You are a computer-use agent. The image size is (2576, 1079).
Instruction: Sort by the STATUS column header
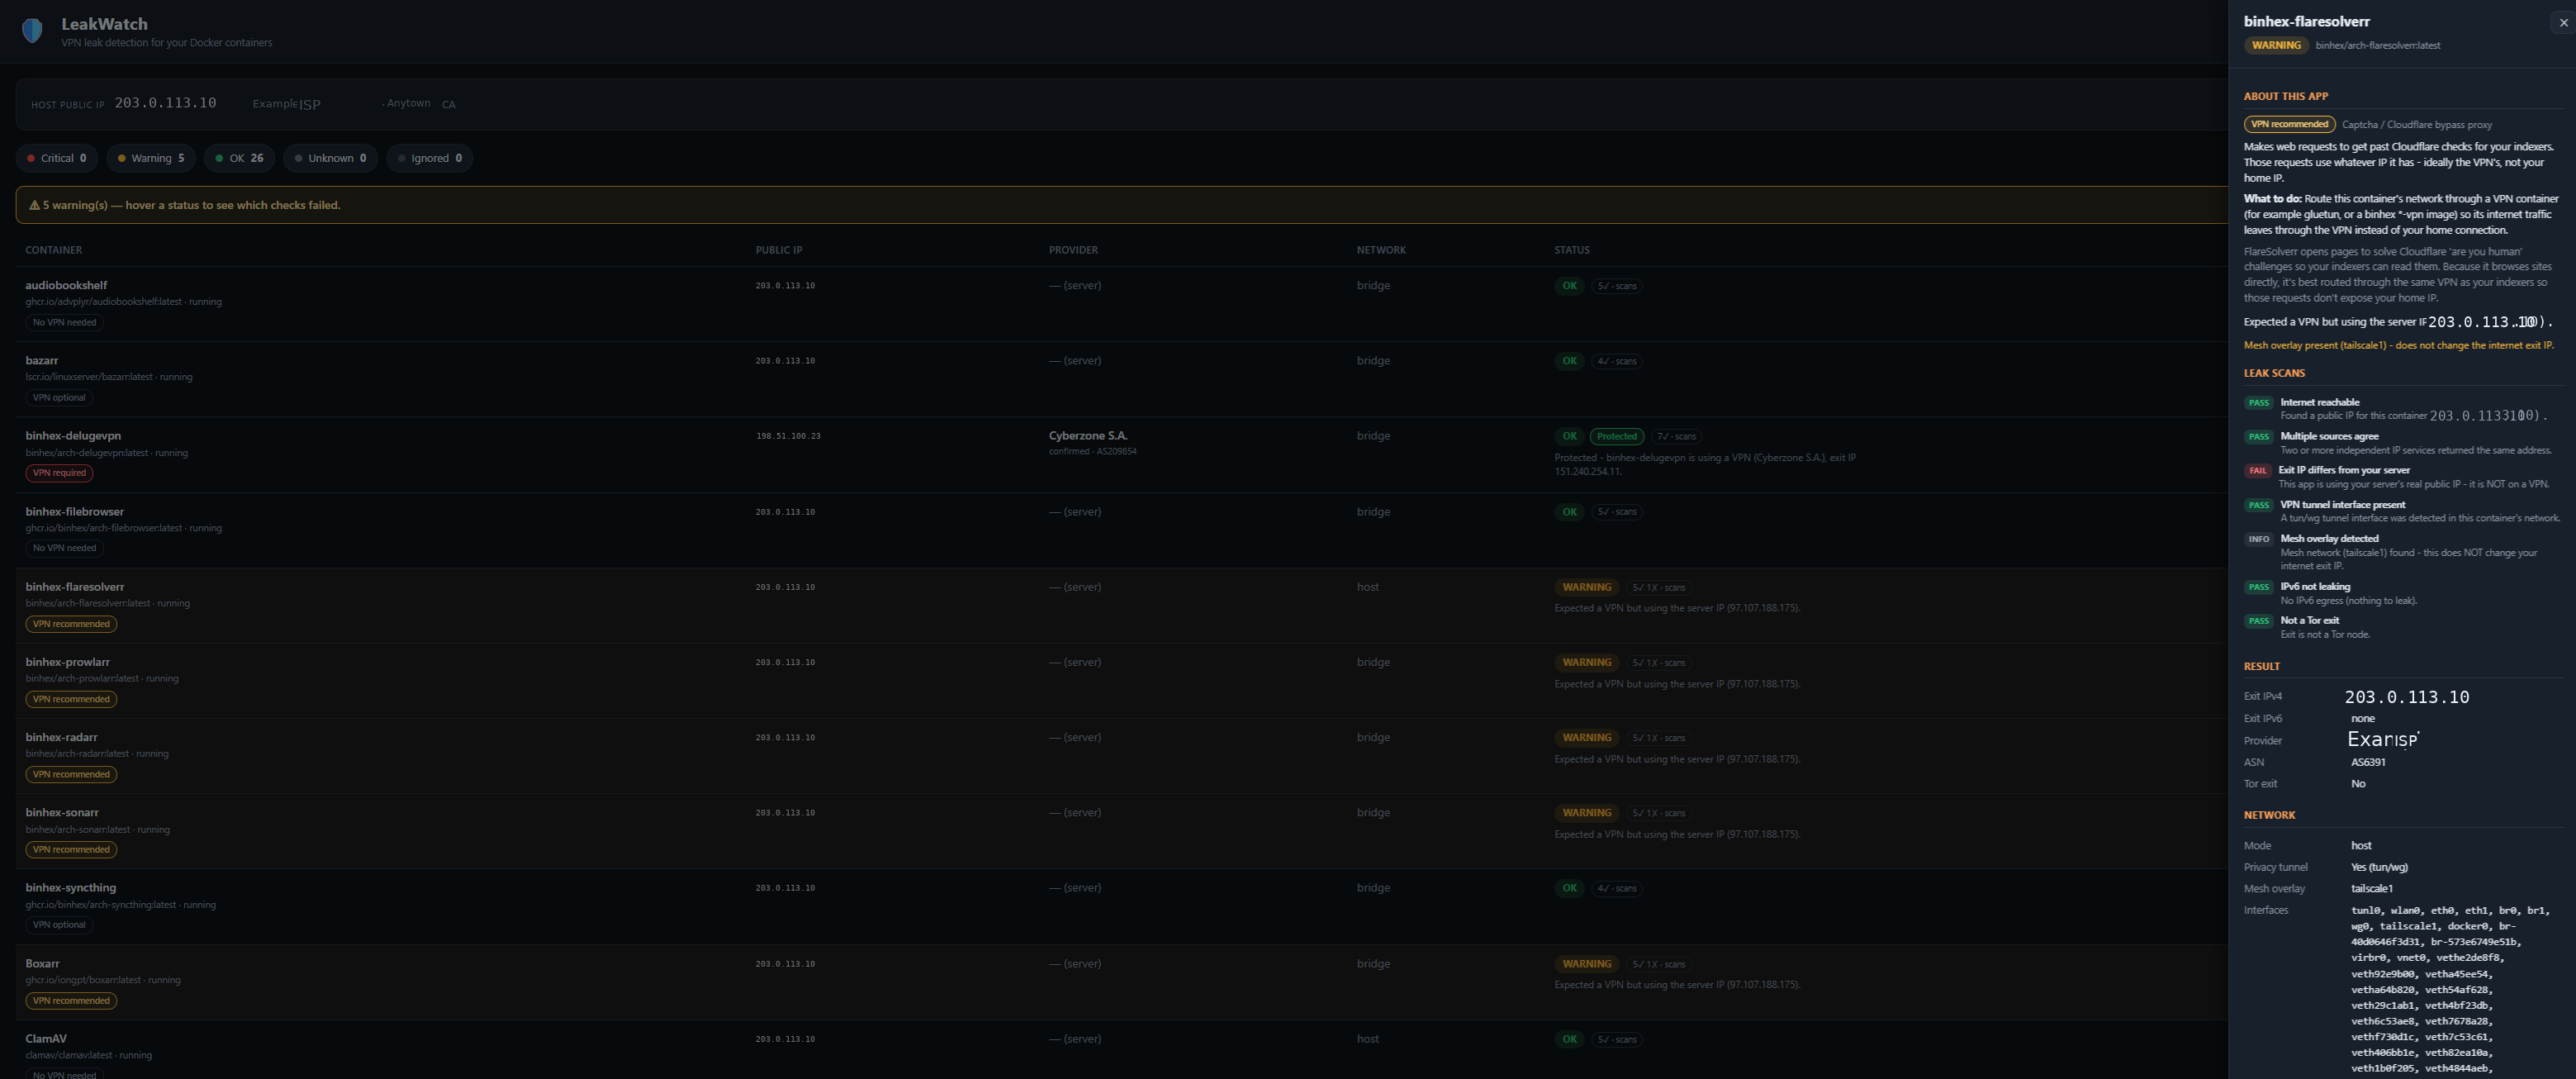[1572, 250]
